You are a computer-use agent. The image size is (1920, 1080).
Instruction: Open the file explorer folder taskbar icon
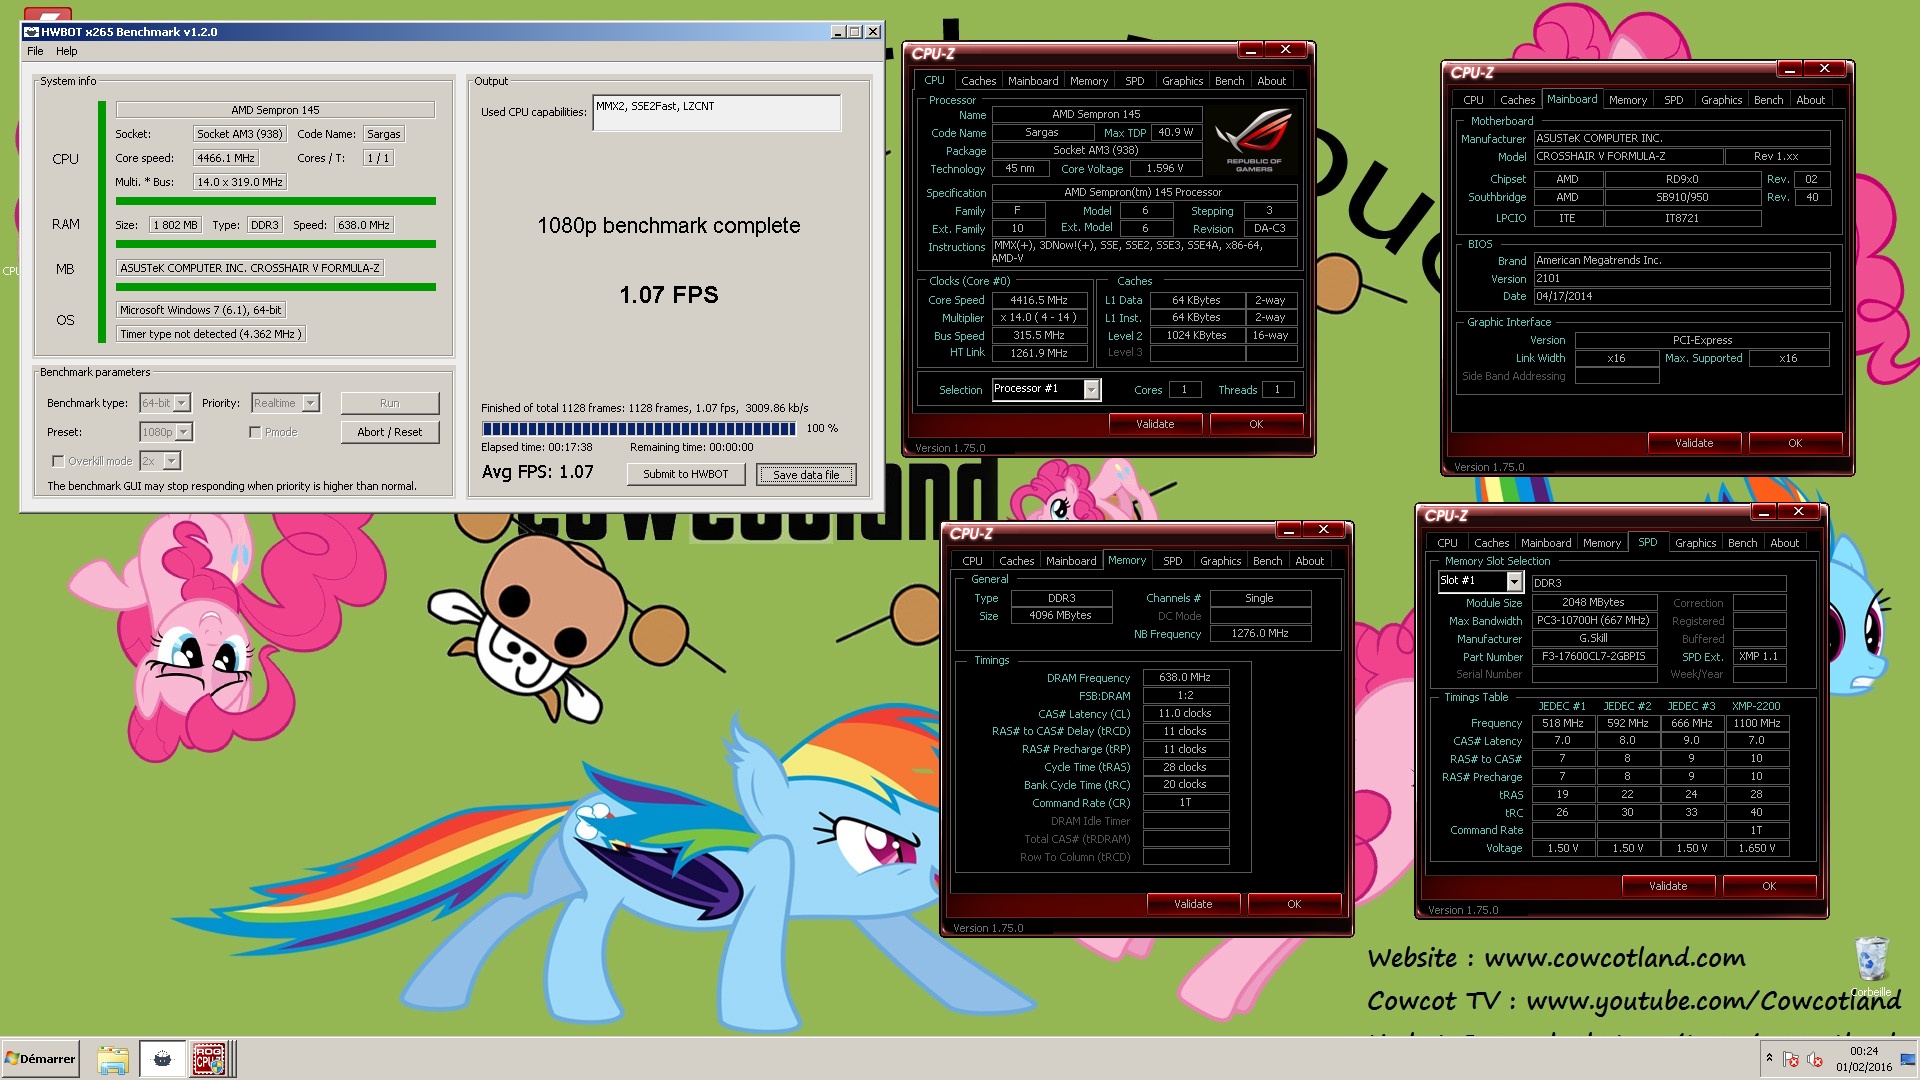coord(113,1059)
